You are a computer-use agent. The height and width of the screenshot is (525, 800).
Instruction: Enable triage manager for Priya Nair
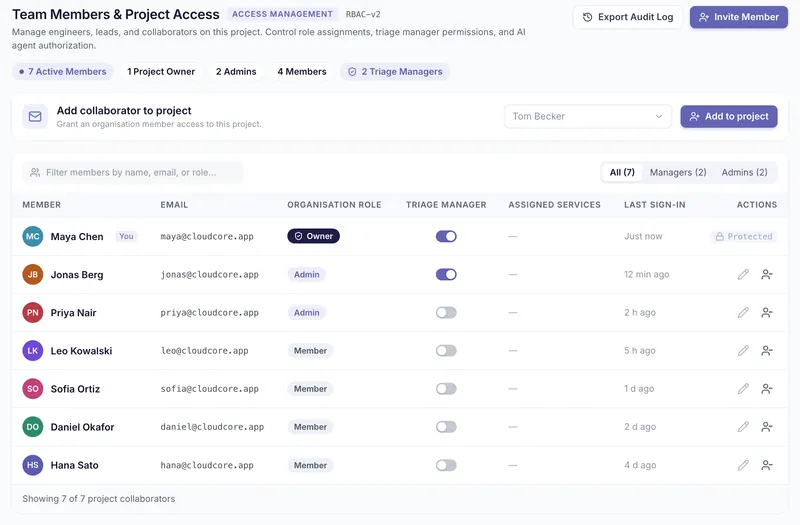pyautogui.click(x=446, y=312)
